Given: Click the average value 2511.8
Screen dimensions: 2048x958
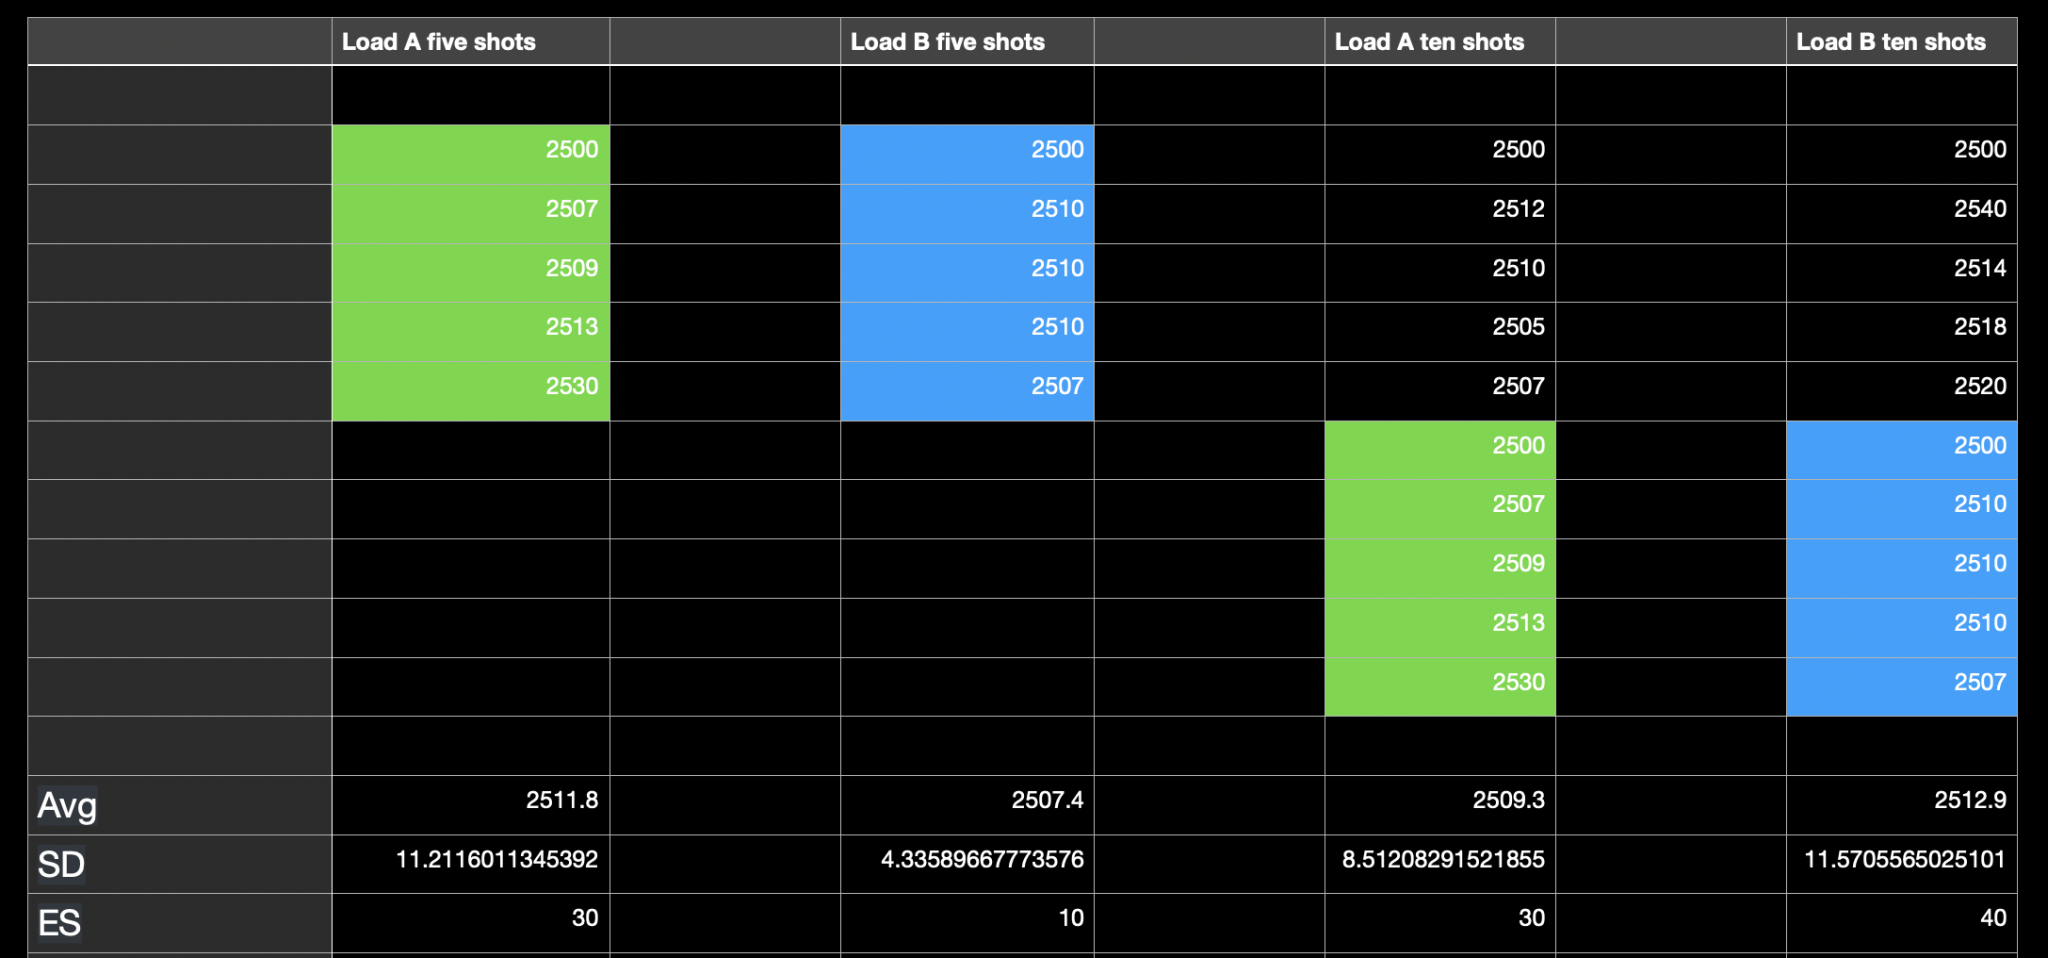Looking at the screenshot, I should pos(470,800).
